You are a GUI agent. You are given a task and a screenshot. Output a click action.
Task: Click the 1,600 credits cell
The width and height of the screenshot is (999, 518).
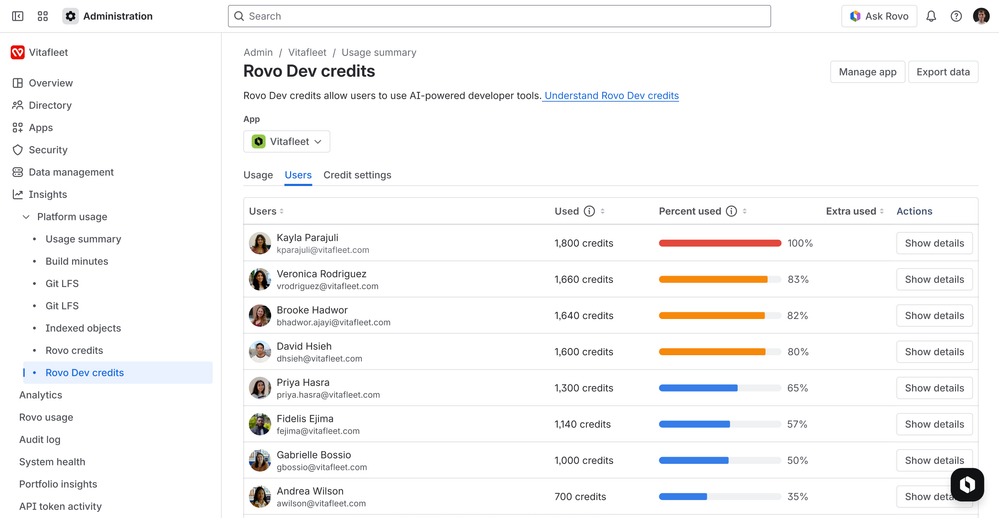tap(584, 352)
